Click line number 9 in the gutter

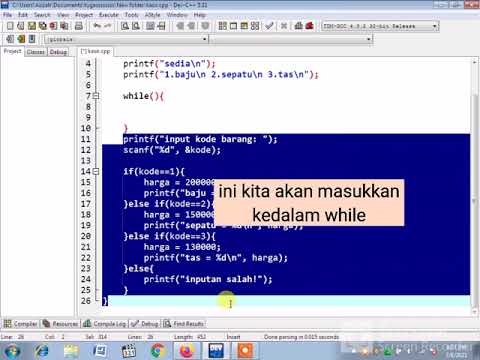point(88,118)
